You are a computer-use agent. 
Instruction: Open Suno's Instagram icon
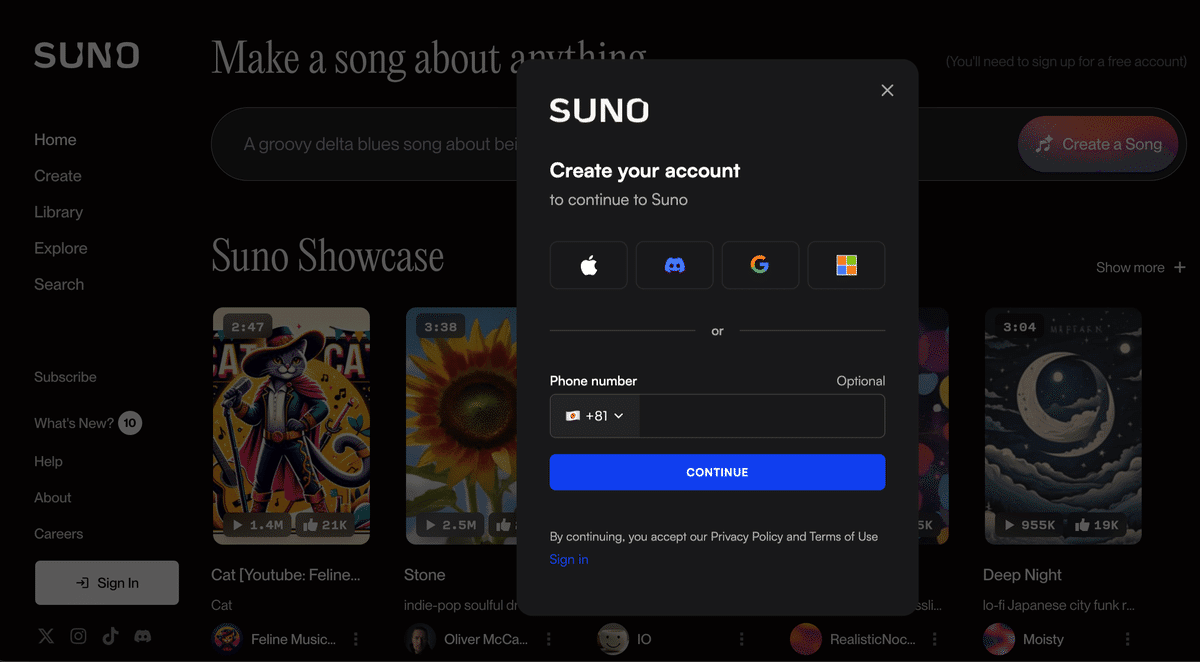78,636
